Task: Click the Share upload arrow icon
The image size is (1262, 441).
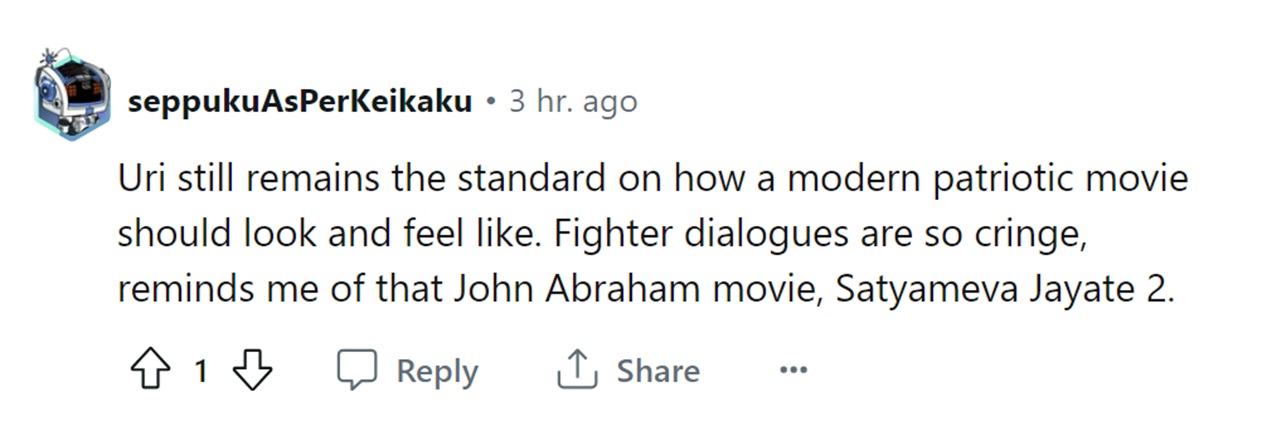Action: (x=577, y=371)
